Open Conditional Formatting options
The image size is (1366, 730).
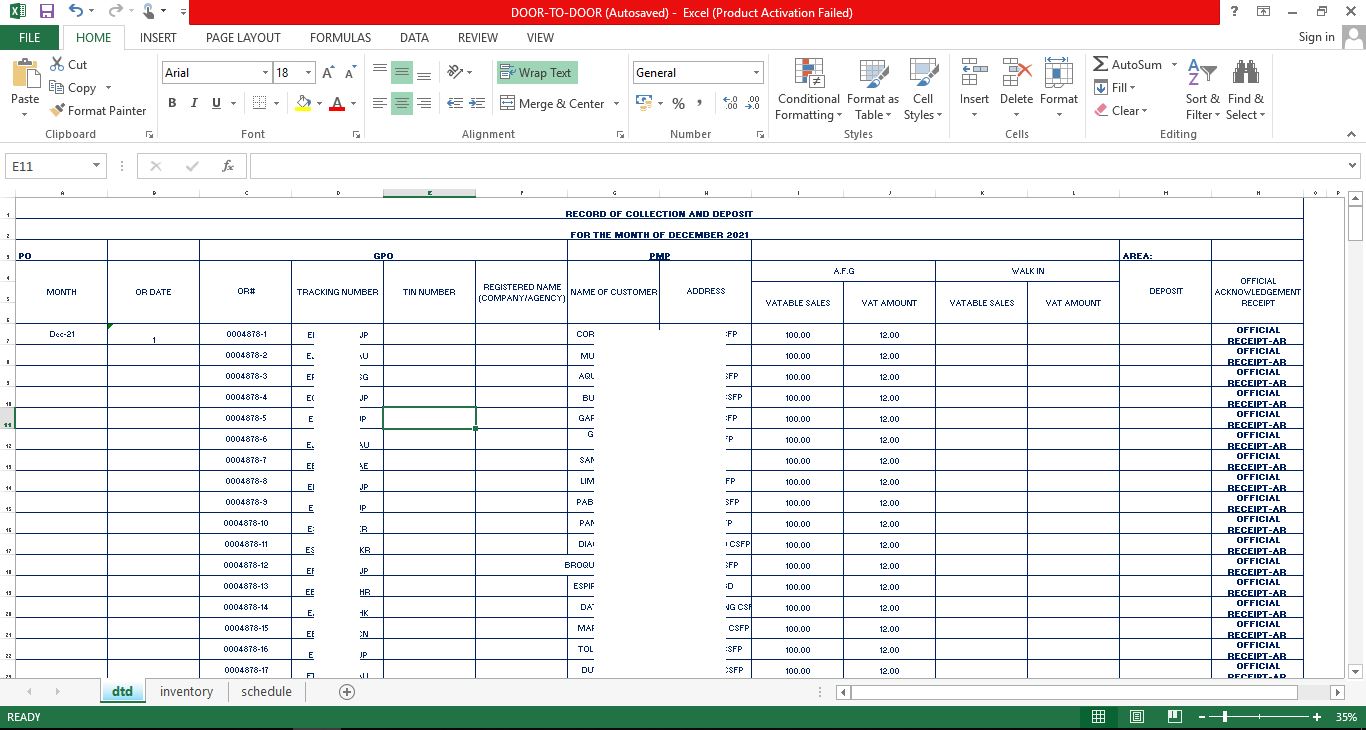tap(808, 89)
